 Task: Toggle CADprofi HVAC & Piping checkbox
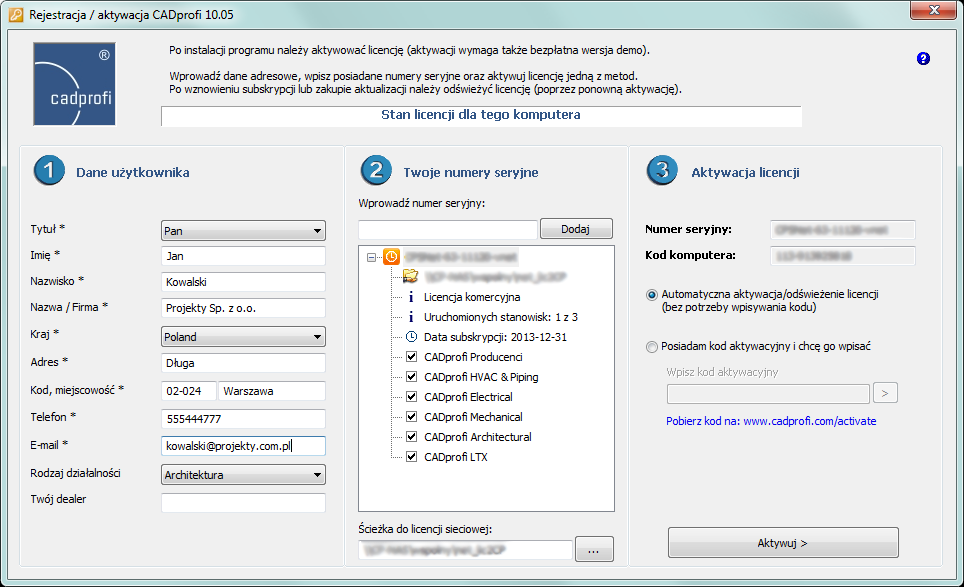(412, 377)
